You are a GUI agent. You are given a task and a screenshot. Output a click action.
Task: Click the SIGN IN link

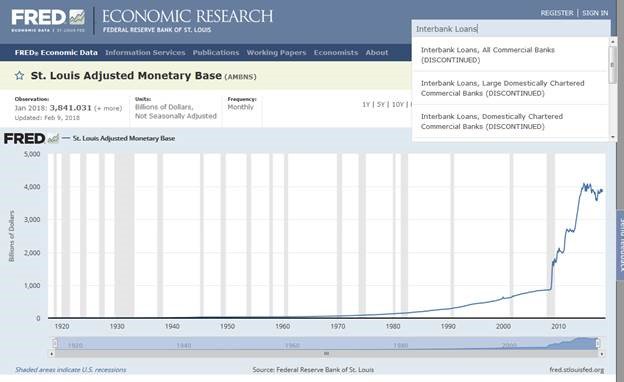point(595,13)
